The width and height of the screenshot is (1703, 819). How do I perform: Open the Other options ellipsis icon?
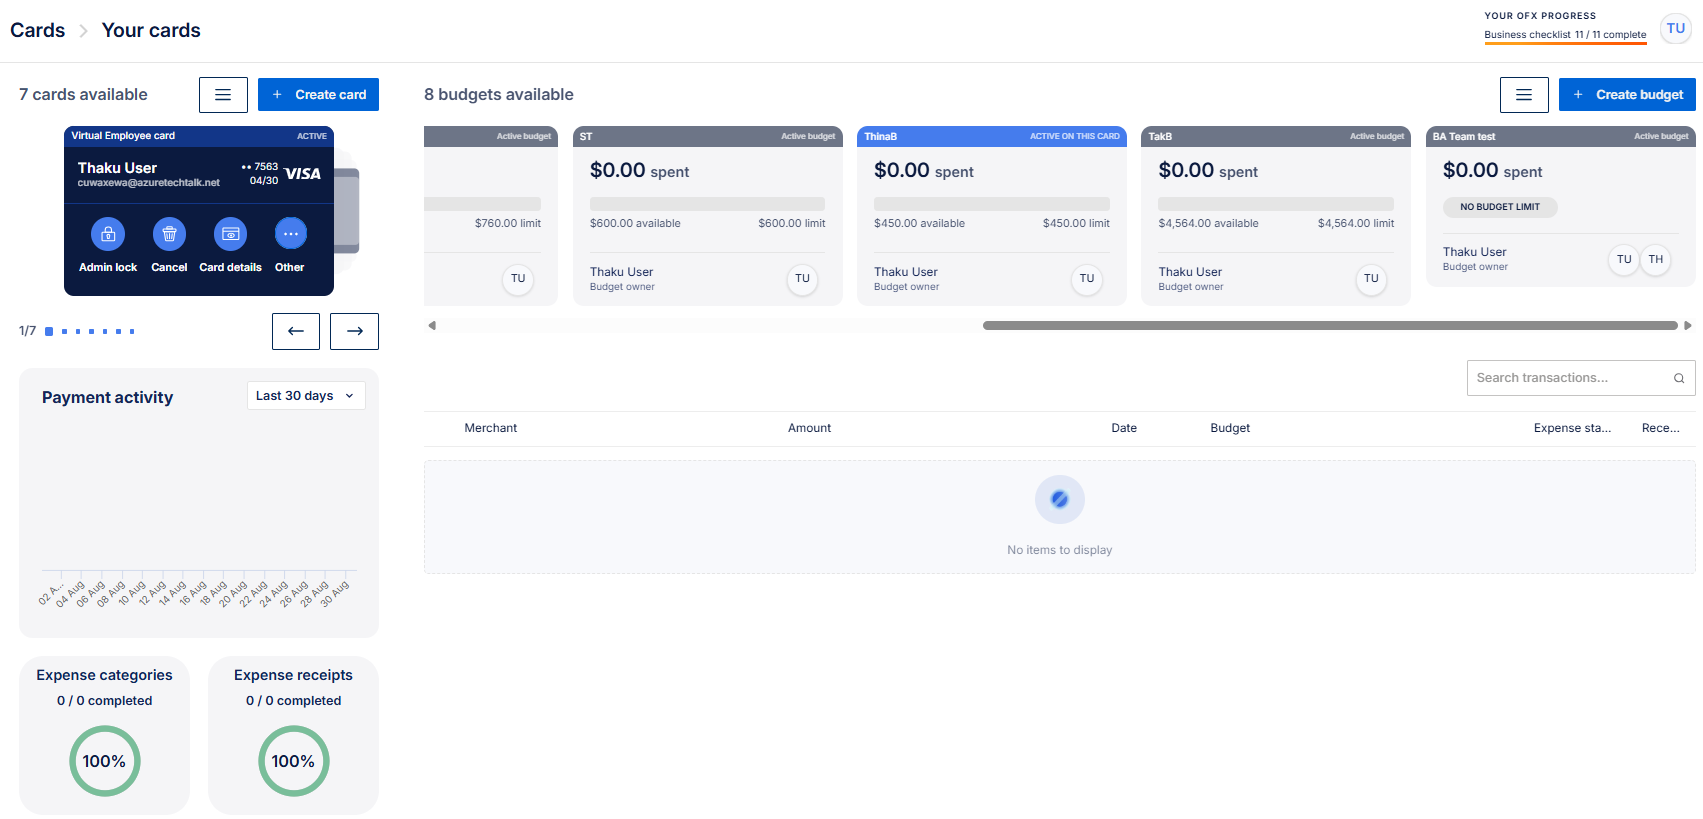coord(290,234)
